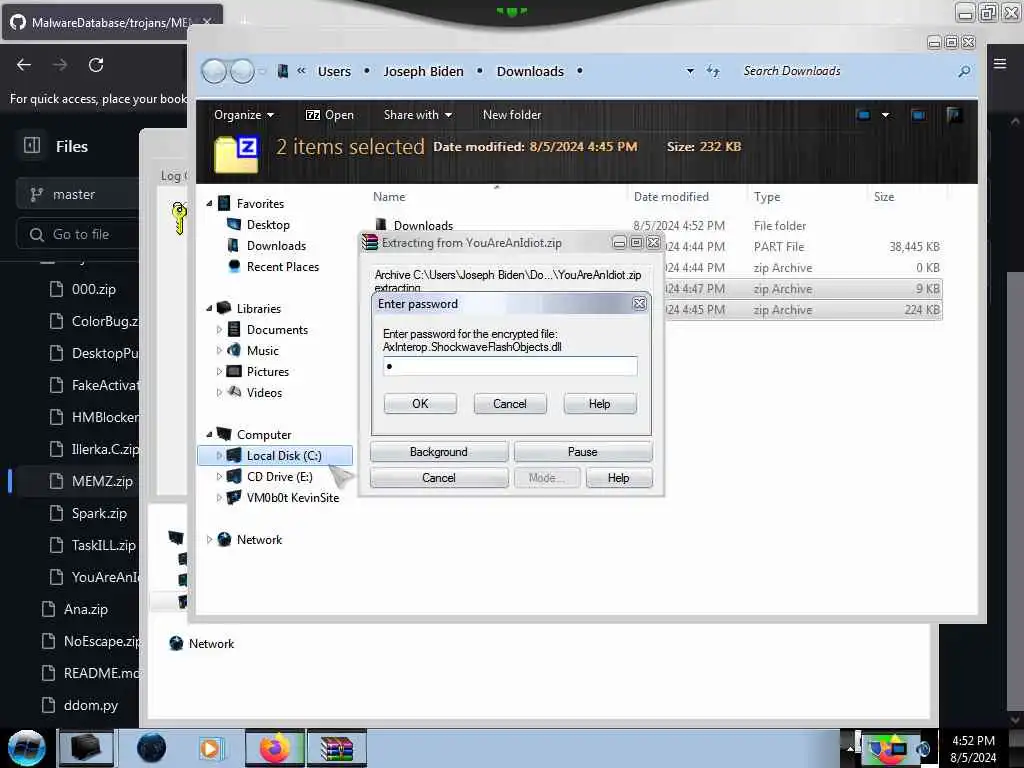
Task: Open Help in the password dialog
Action: (599, 404)
